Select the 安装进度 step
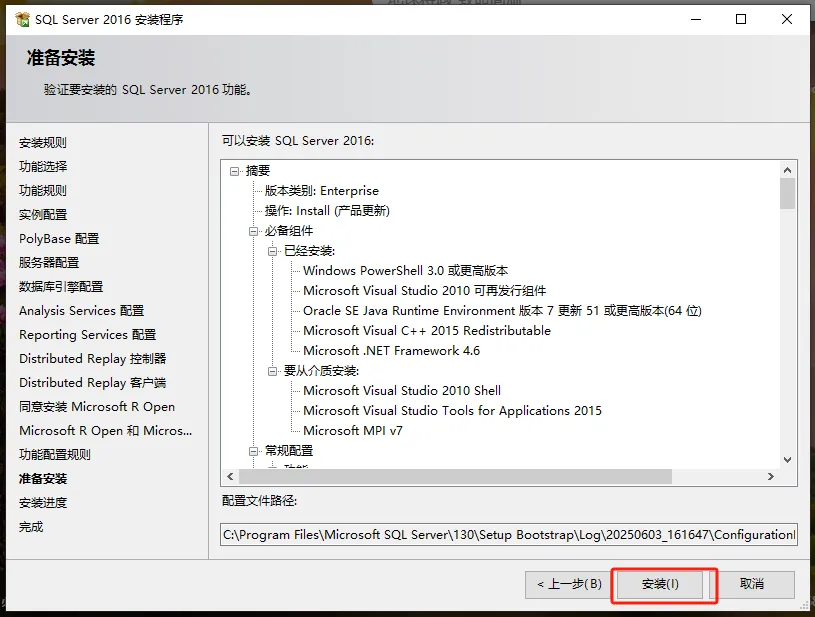This screenshot has width=815, height=617. (x=43, y=503)
